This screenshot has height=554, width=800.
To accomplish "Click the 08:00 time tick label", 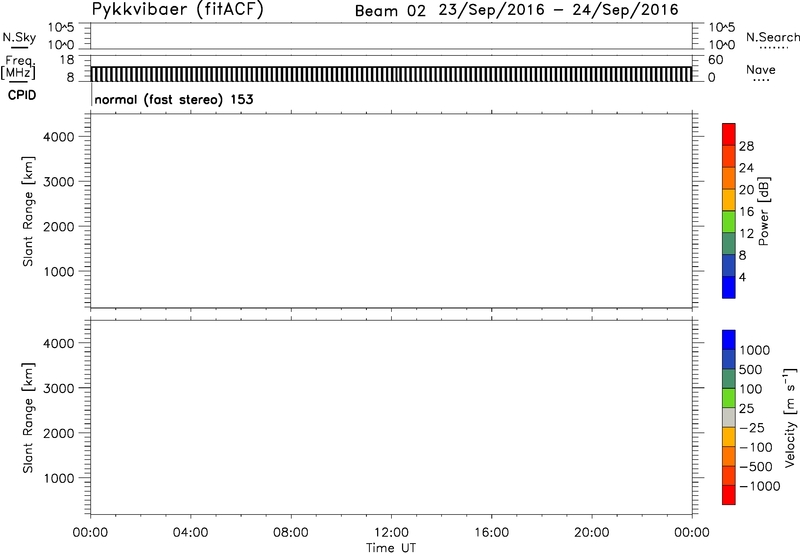I will (291, 533).
